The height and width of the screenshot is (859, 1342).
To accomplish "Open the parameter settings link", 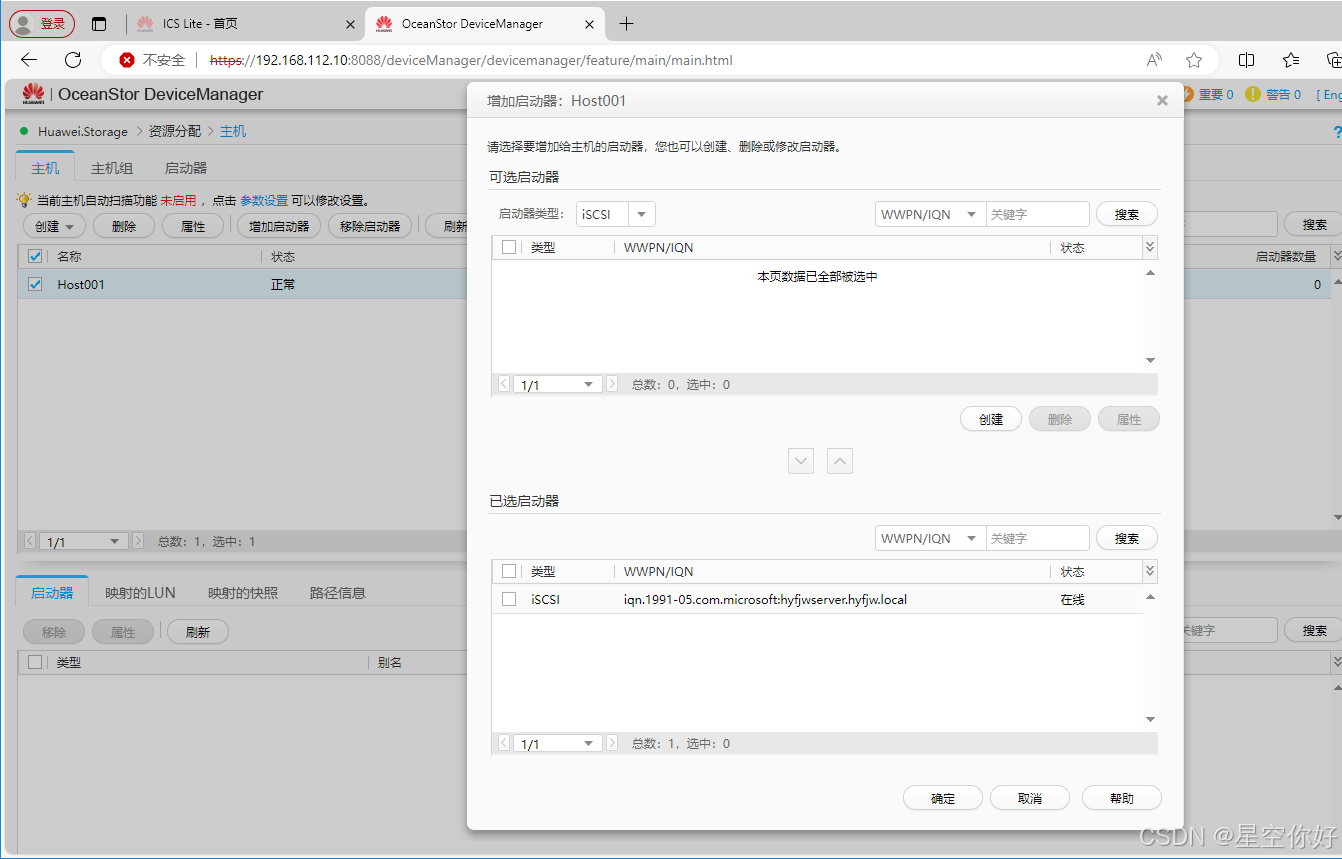I will pyautogui.click(x=264, y=201).
